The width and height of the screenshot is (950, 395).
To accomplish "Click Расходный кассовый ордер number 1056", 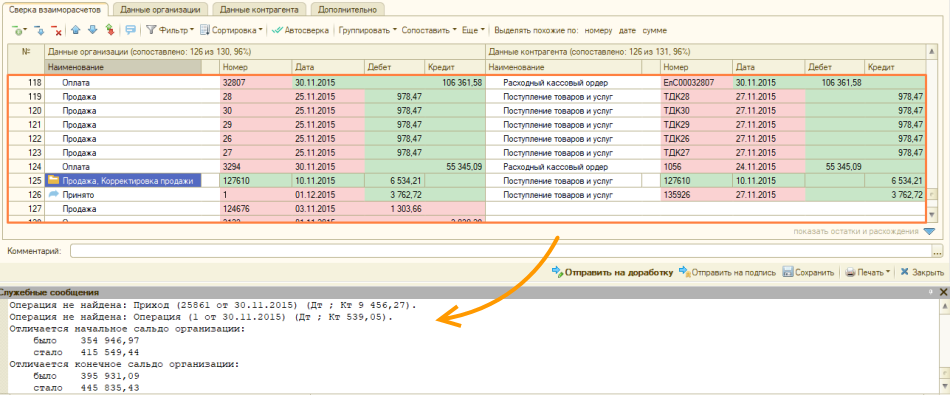I will tap(696, 166).
